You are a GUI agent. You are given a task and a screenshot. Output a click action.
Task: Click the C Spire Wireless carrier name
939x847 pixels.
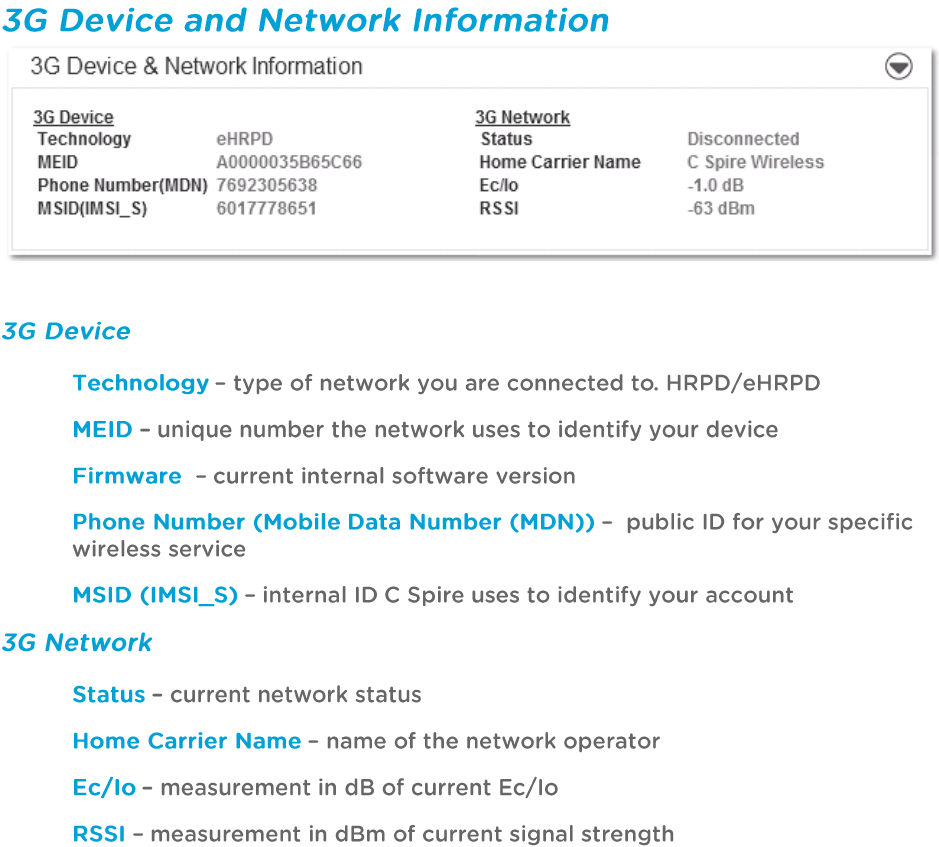tap(755, 162)
